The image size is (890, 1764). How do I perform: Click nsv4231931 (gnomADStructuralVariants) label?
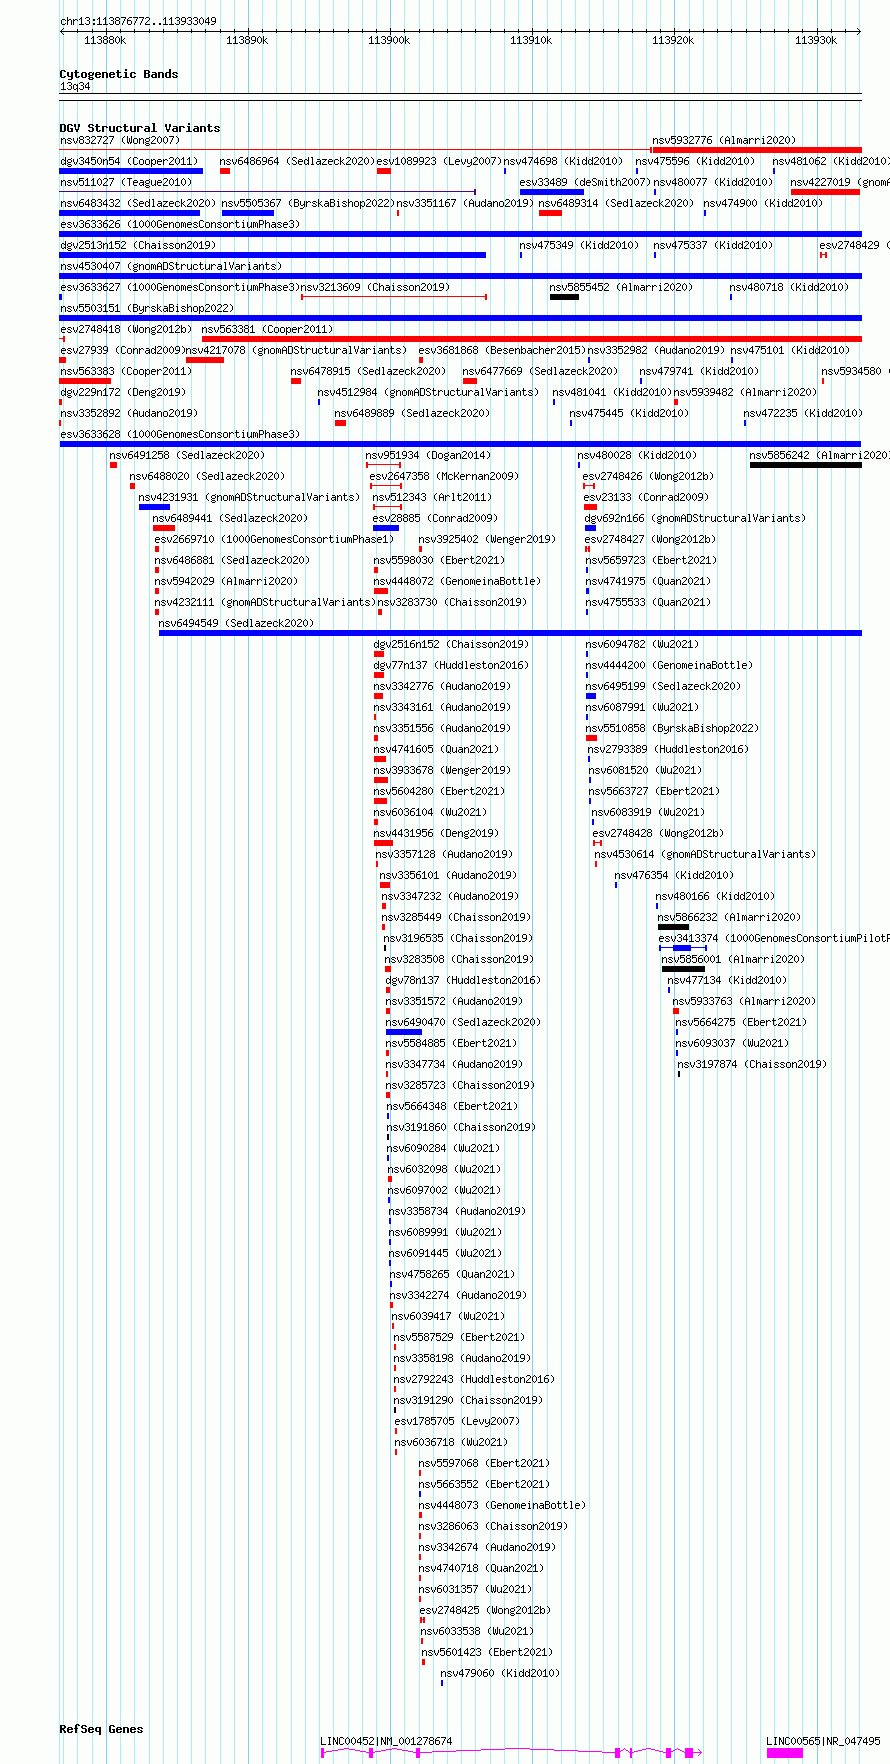tap(249, 498)
